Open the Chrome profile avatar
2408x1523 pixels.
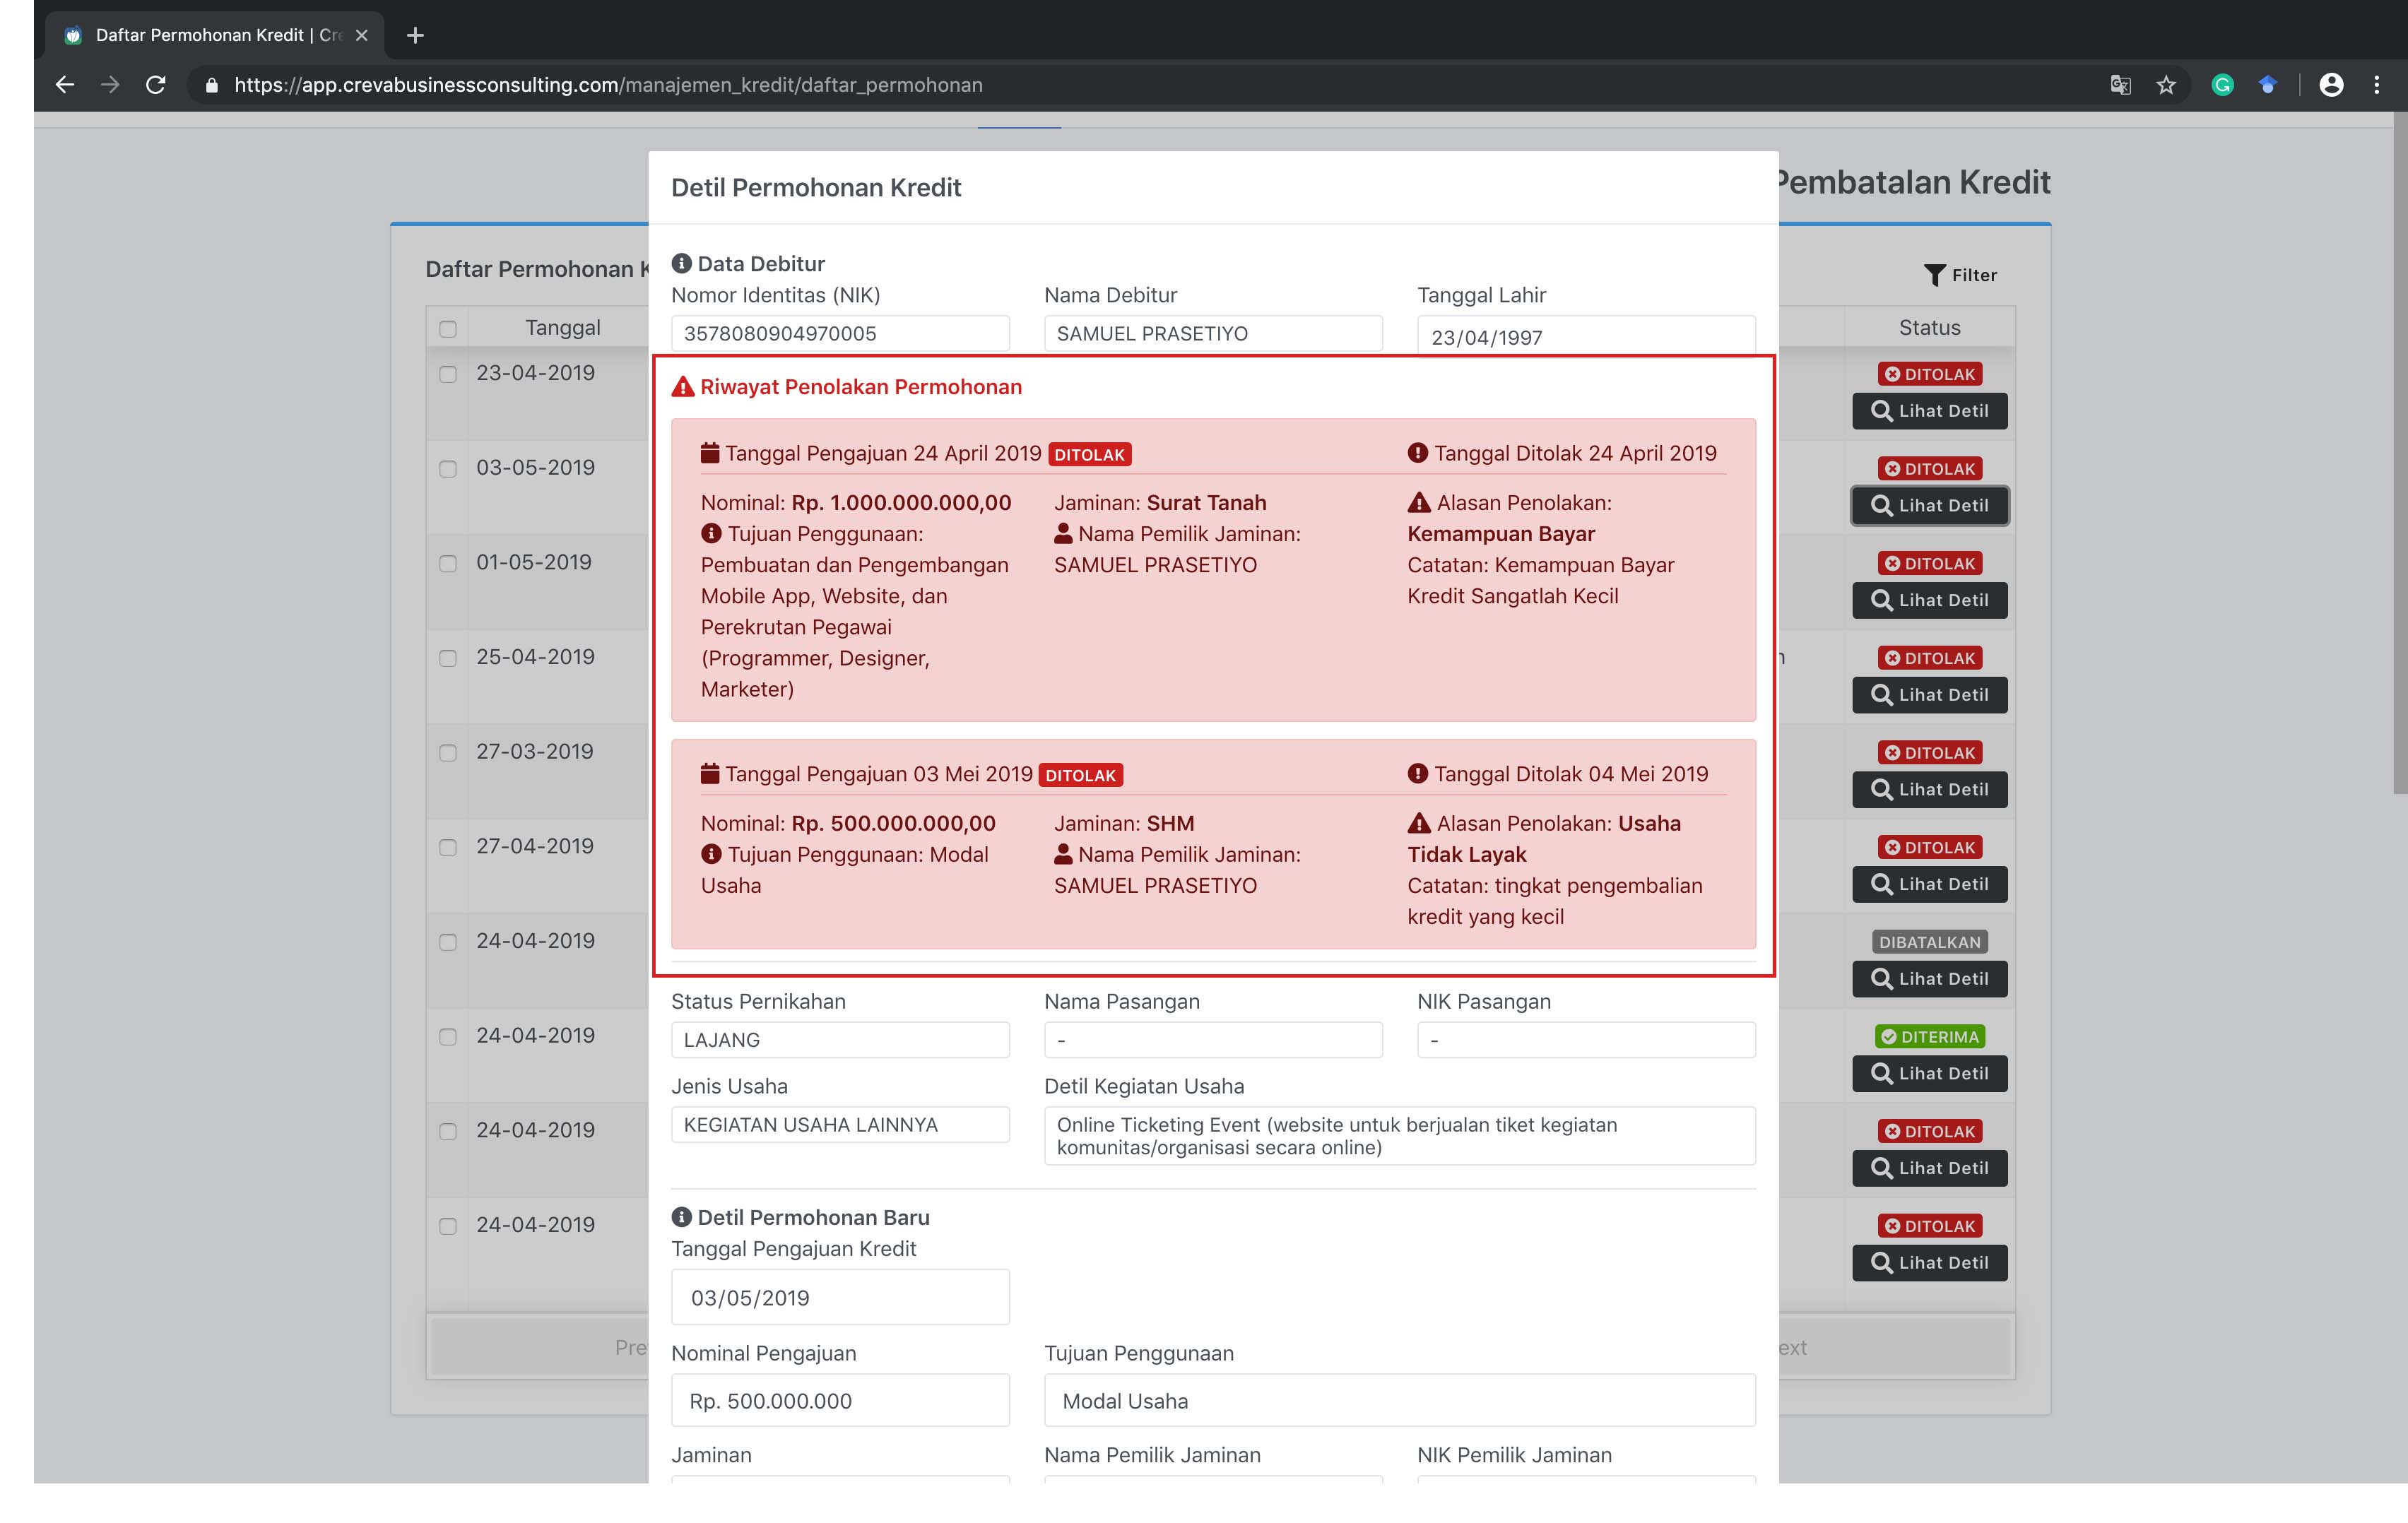tap(2331, 85)
